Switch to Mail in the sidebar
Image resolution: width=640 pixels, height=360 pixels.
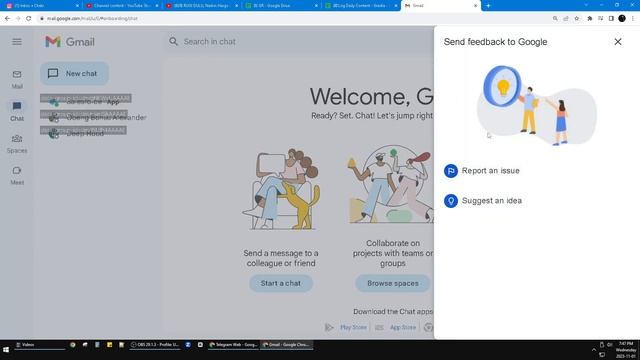point(17,79)
